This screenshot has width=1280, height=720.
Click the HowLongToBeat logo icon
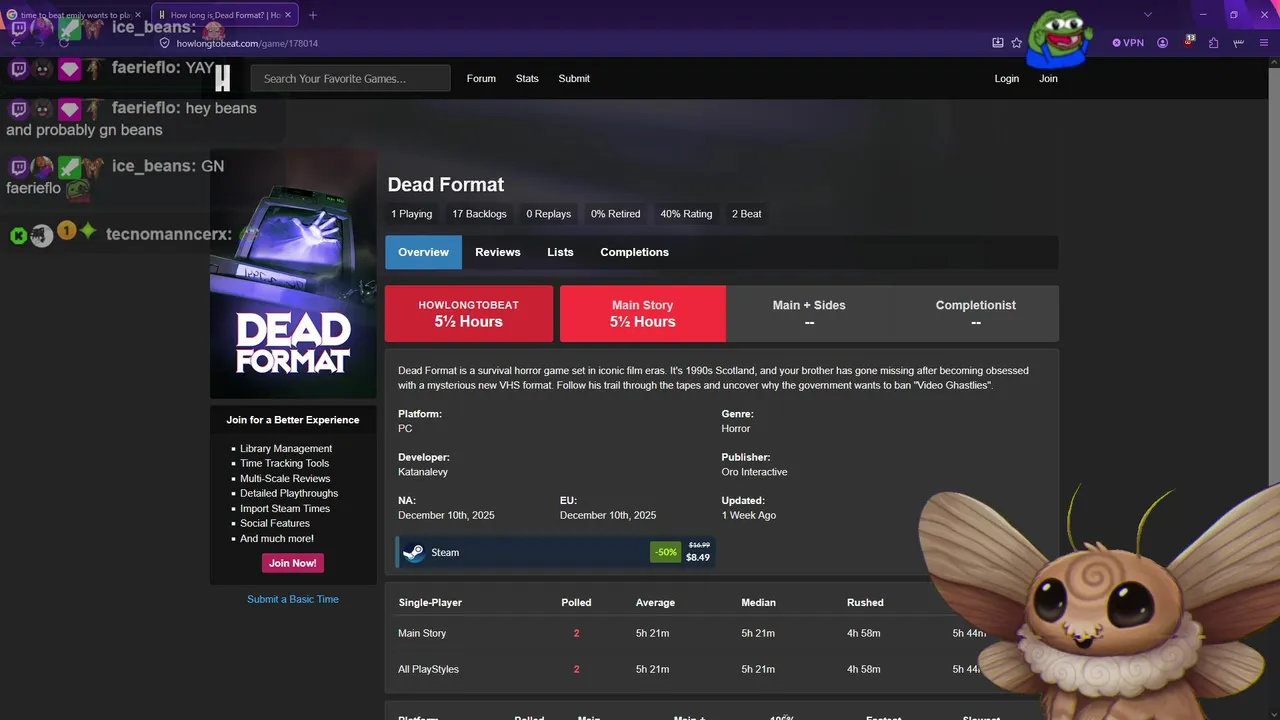click(x=223, y=78)
